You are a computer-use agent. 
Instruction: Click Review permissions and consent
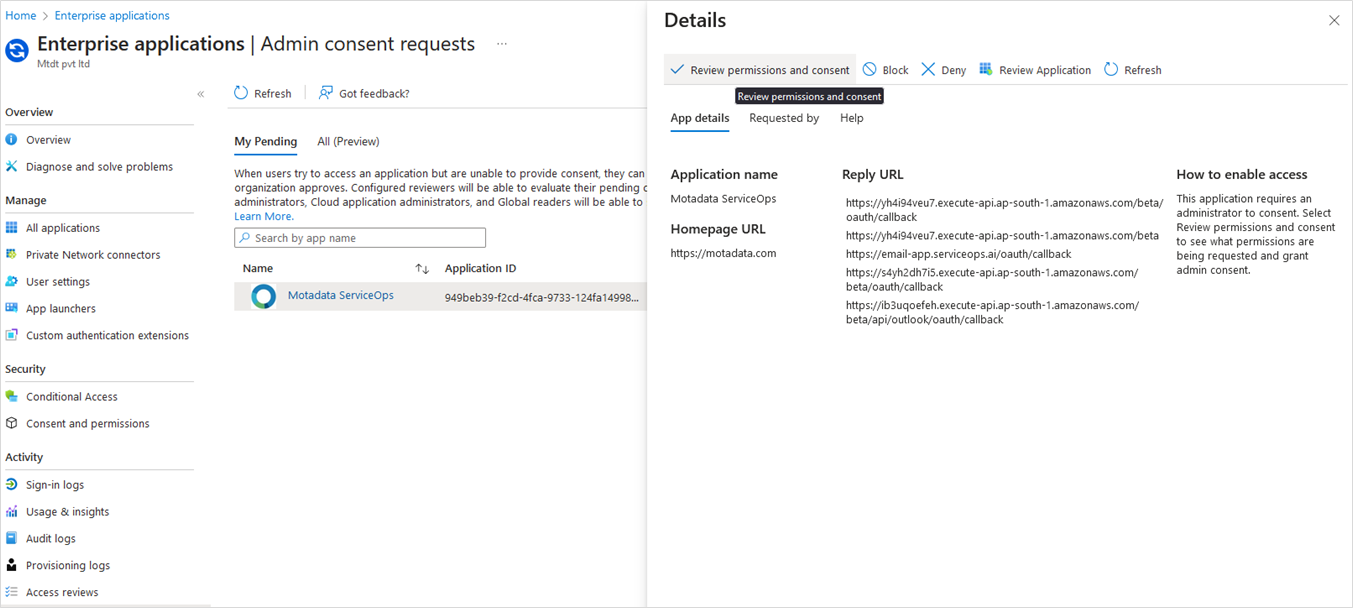click(759, 69)
